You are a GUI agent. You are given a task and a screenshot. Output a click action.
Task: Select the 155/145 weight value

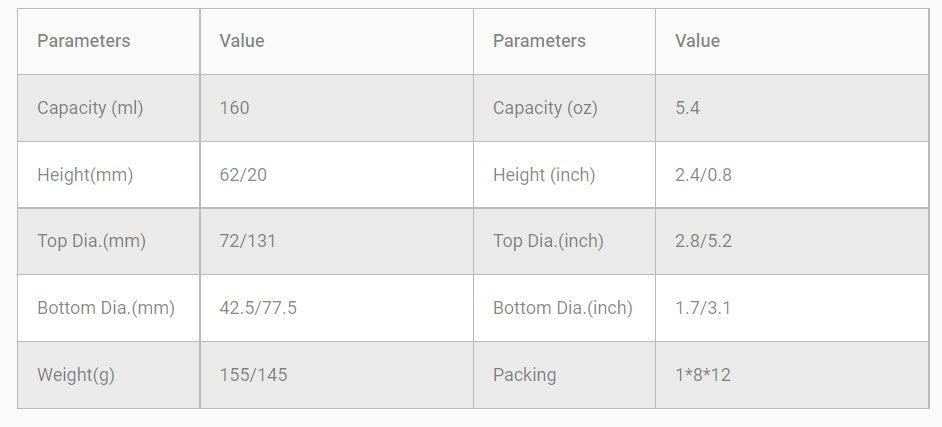click(x=253, y=375)
